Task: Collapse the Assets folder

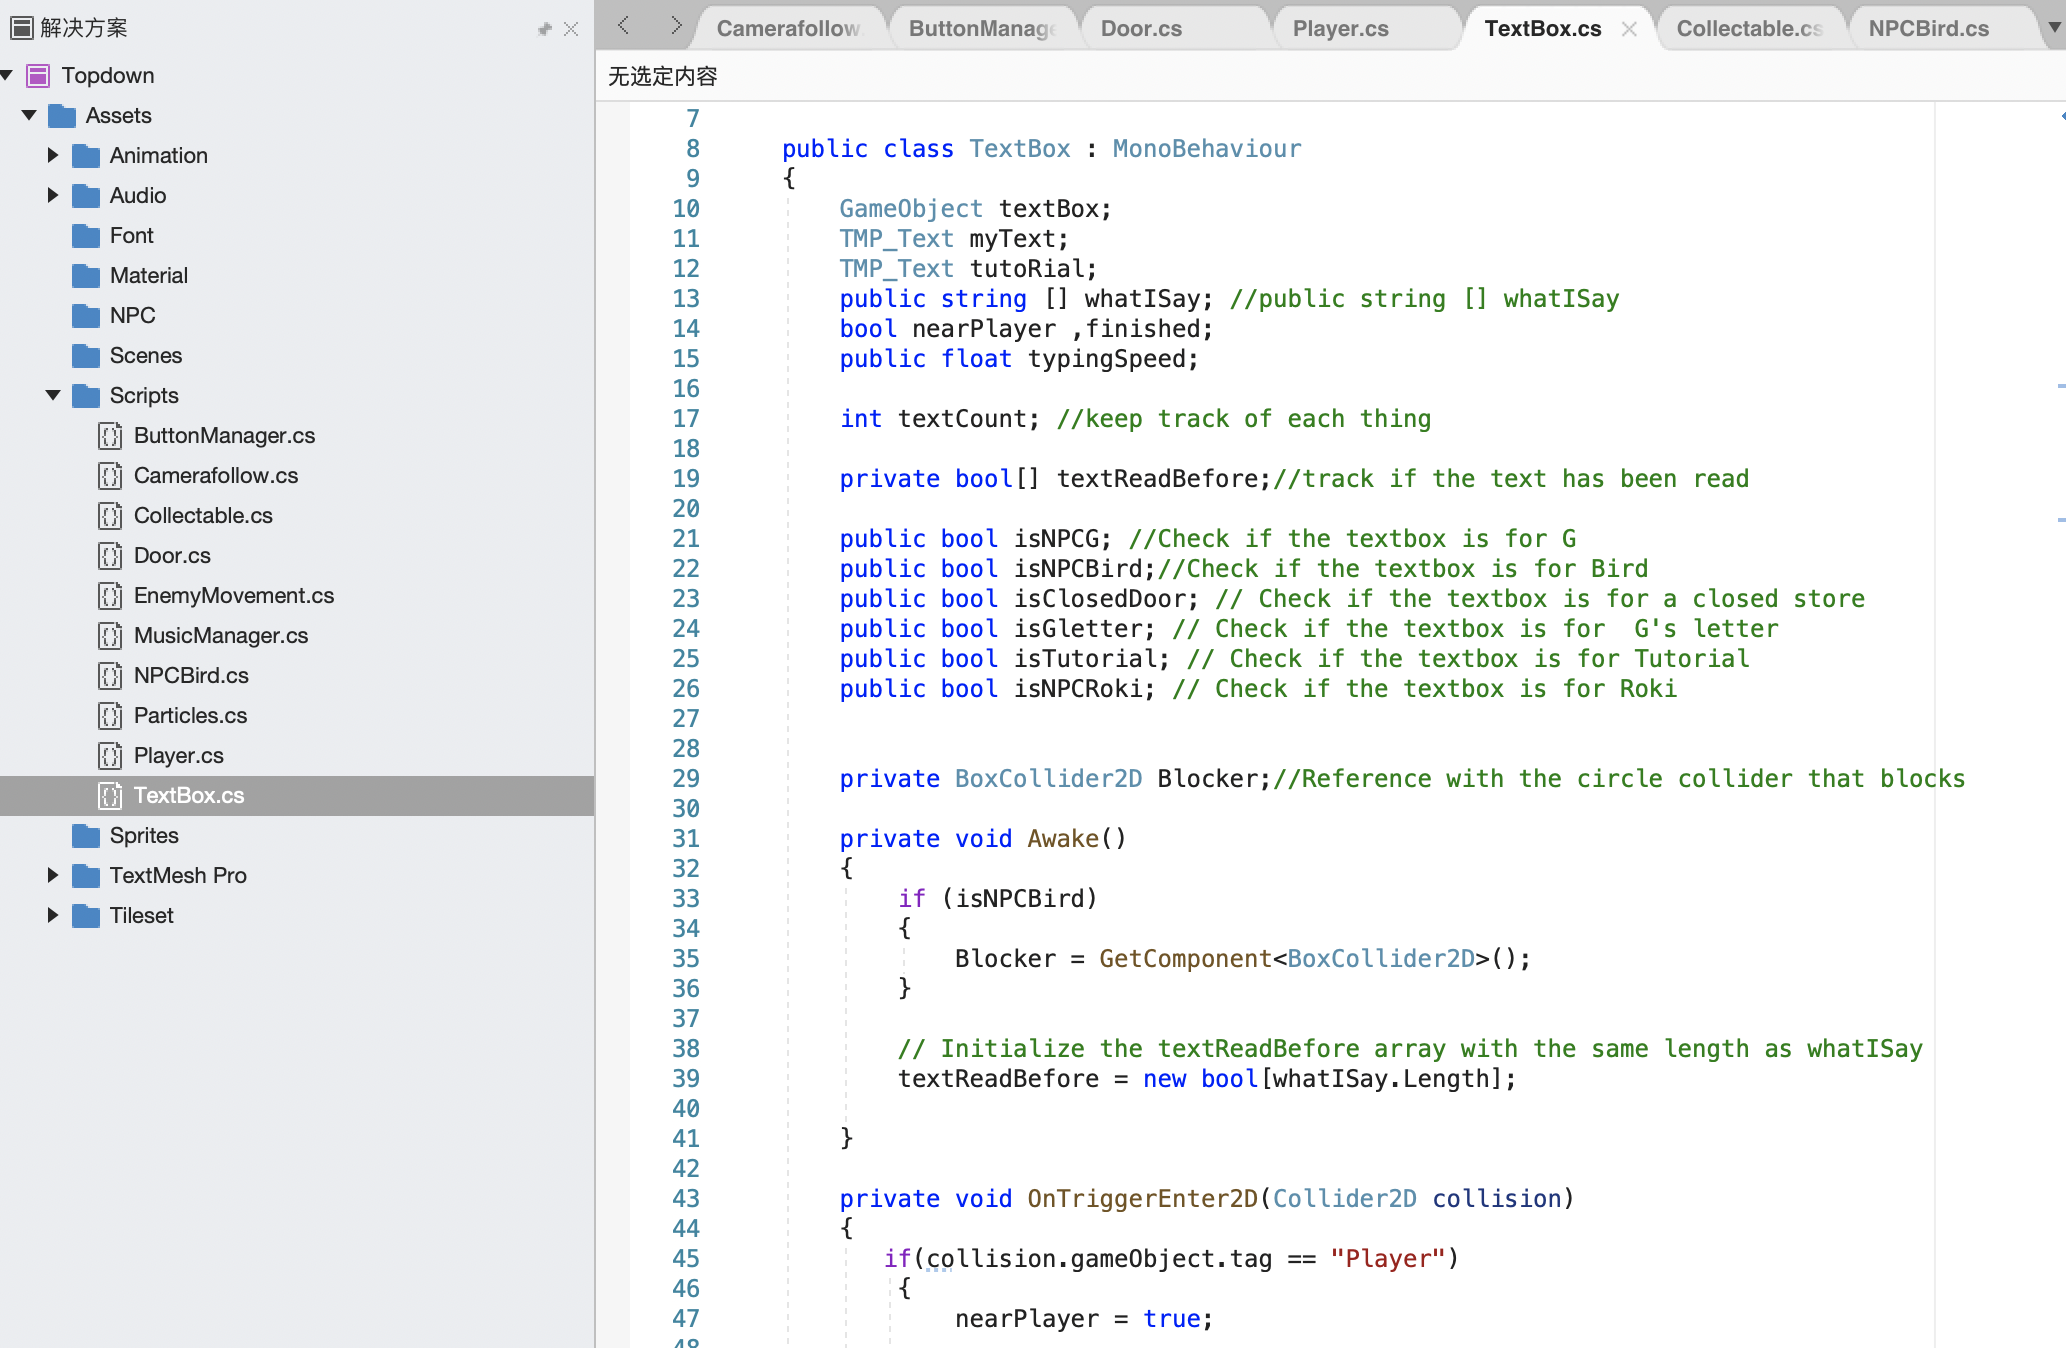Action: pyautogui.click(x=29, y=116)
